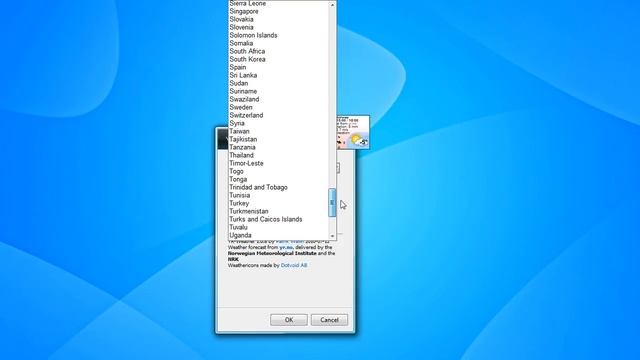640x360 pixels.
Task: Open the Dotvoid AB link
Action: tap(294, 265)
